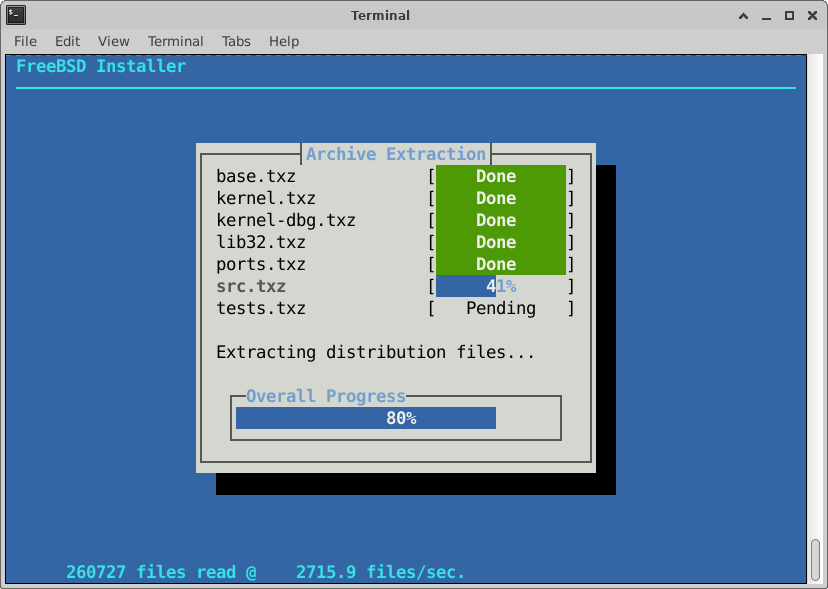The height and width of the screenshot is (589, 828).
Task: Open the View menu
Action: (113, 41)
